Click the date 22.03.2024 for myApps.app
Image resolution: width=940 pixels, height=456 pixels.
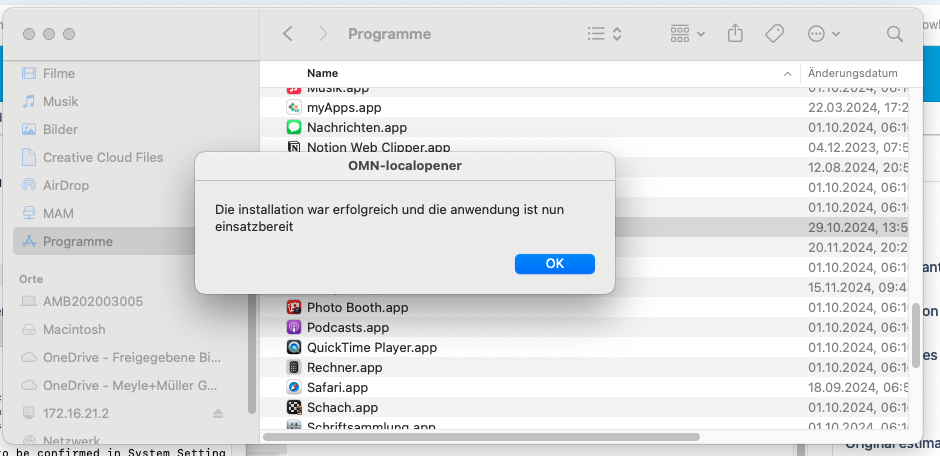[858, 108]
